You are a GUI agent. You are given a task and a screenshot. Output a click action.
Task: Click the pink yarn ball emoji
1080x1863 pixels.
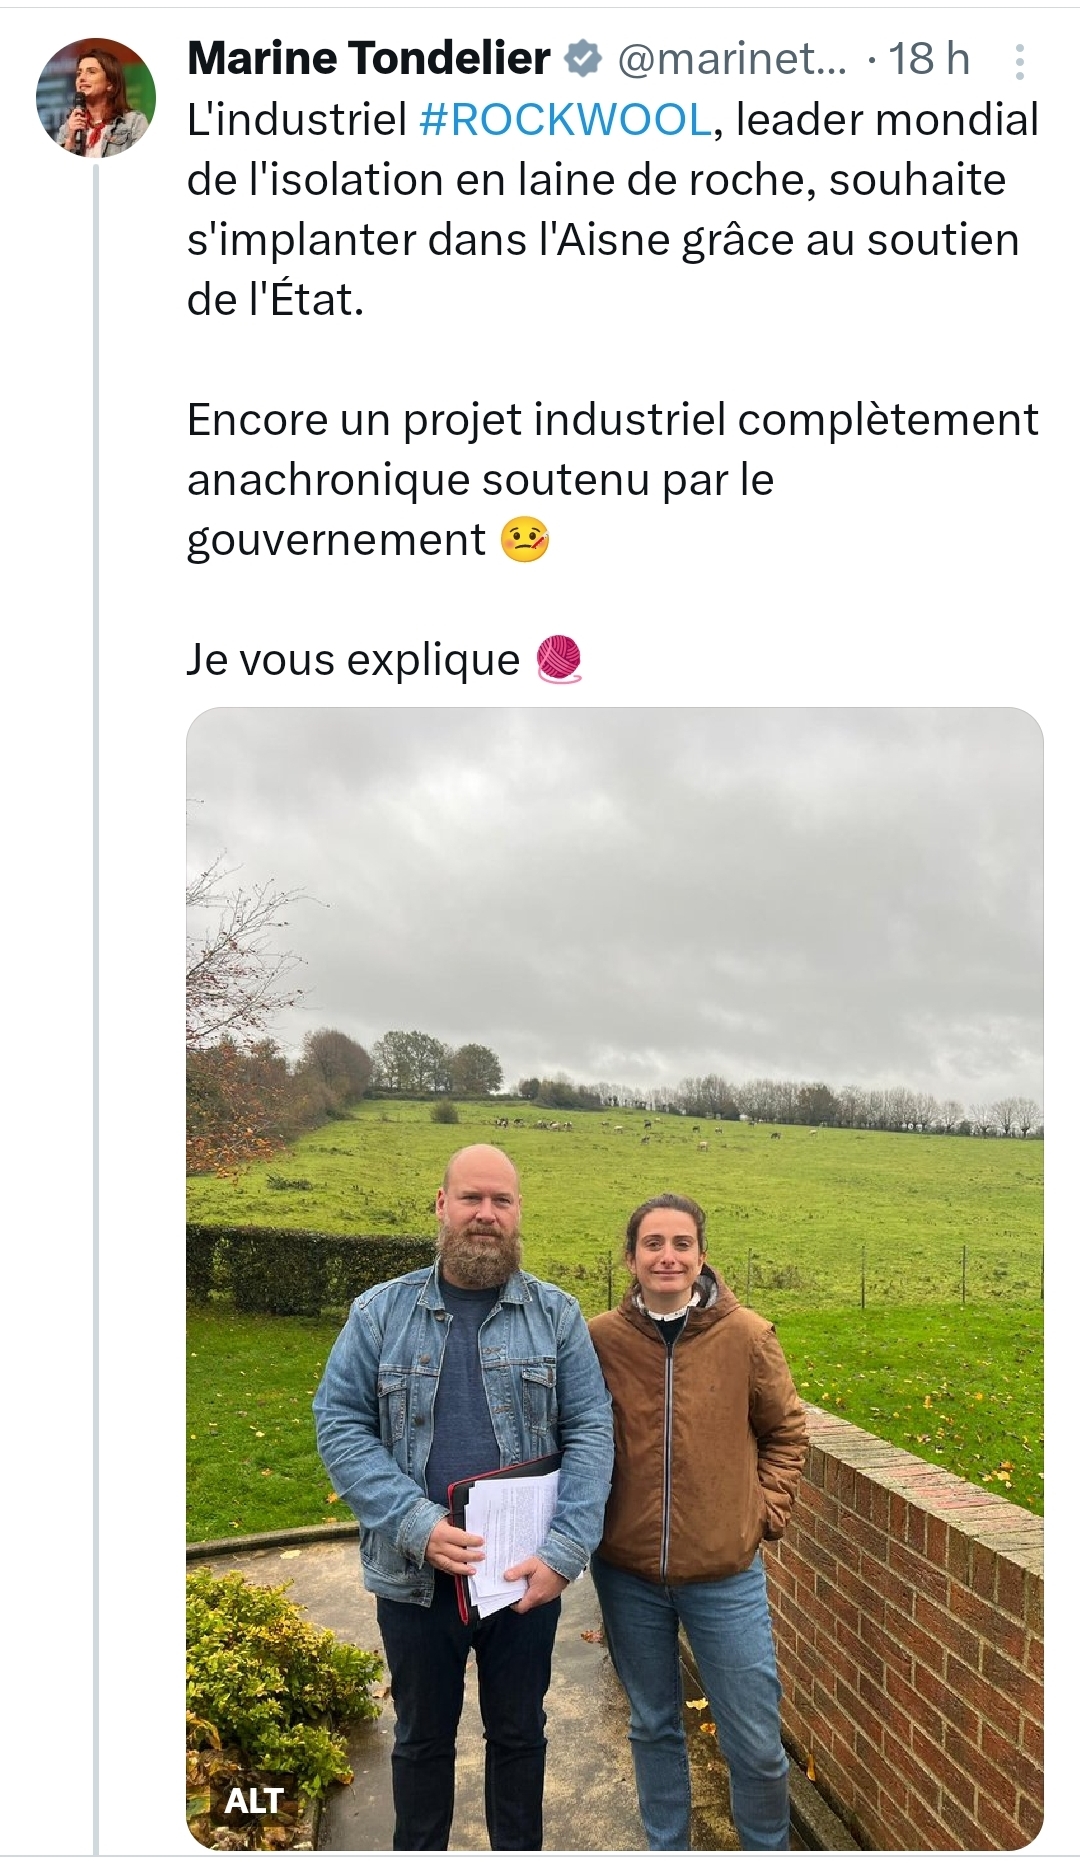click(559, 661)
